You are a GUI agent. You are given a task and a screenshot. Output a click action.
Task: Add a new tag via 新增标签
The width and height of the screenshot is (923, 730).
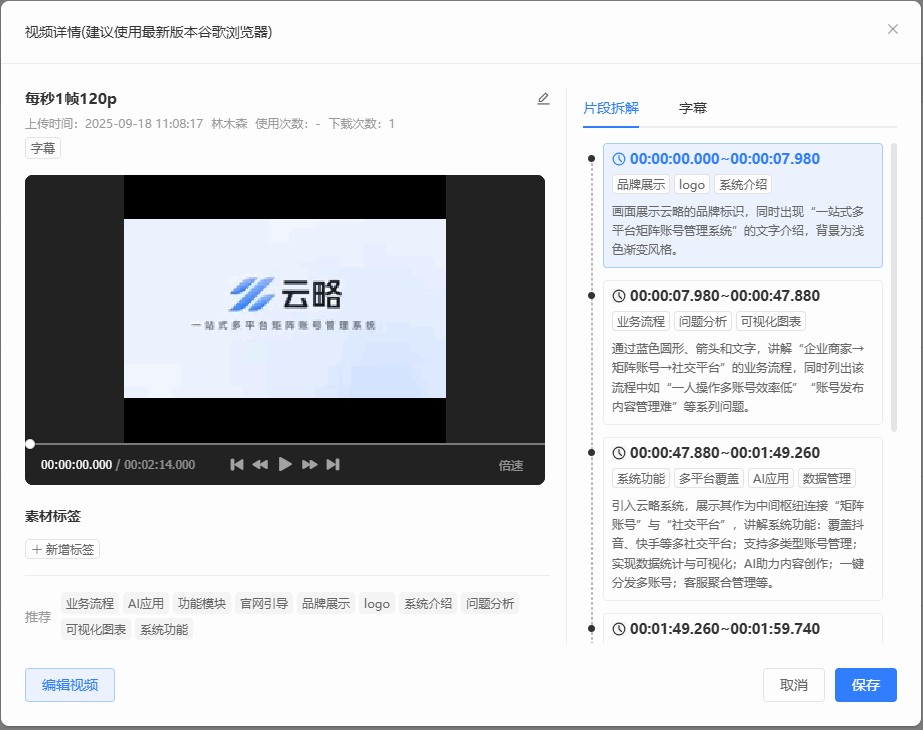pyautogui.click(x=62, y=549)
